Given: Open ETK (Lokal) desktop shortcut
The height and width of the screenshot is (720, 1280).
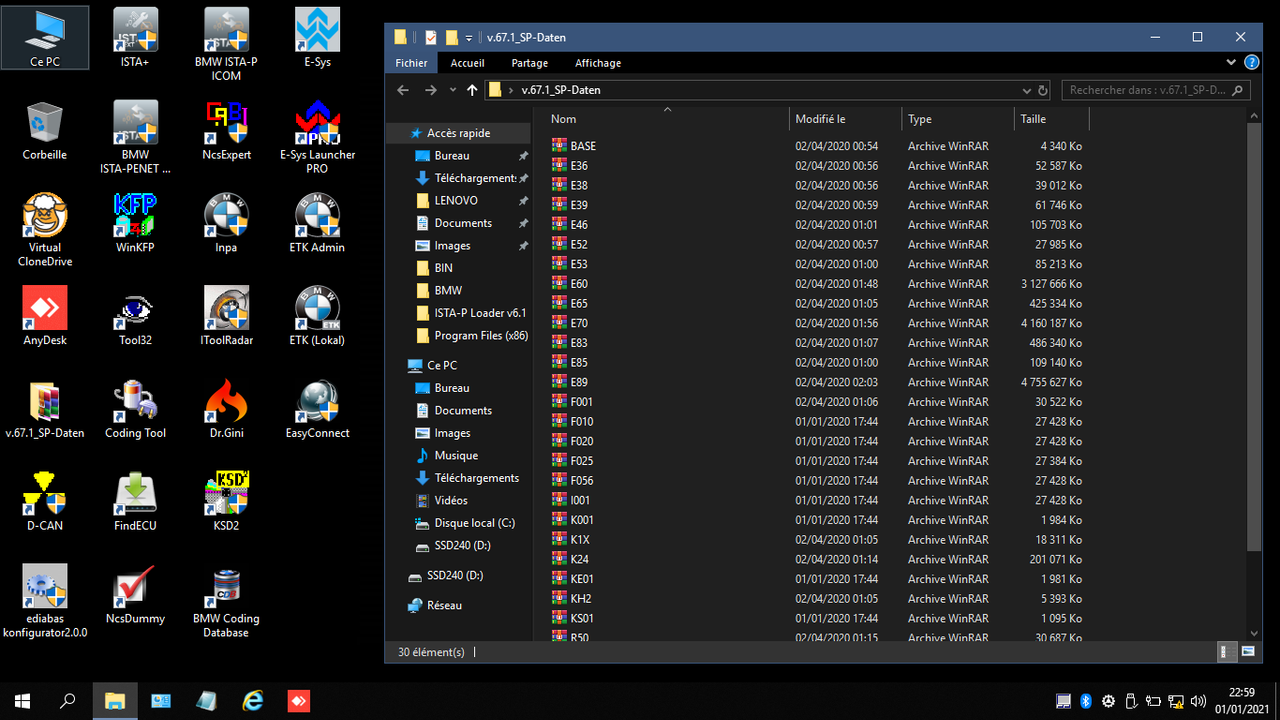Looking at the screenshot, I should click(x=317, y=316).
